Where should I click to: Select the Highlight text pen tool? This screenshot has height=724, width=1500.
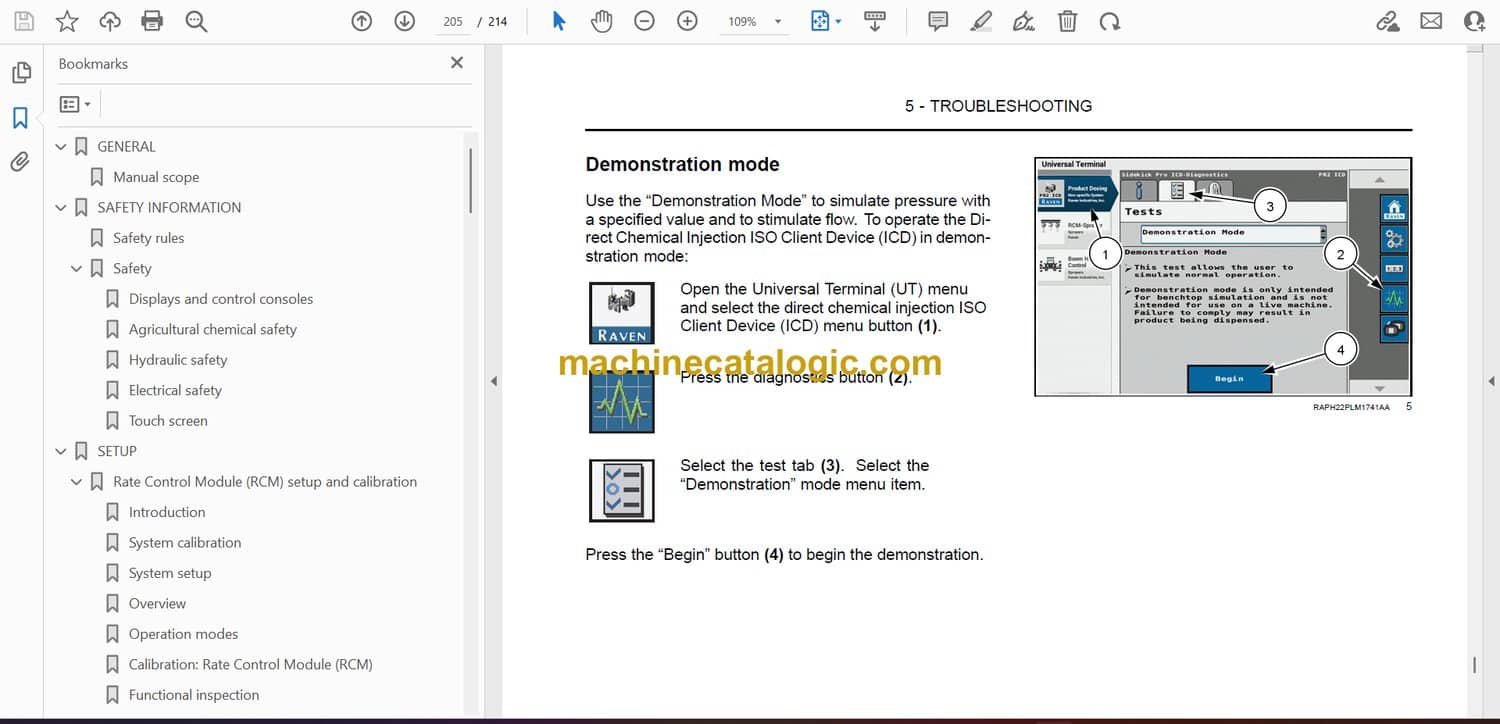tap(981, 21)
